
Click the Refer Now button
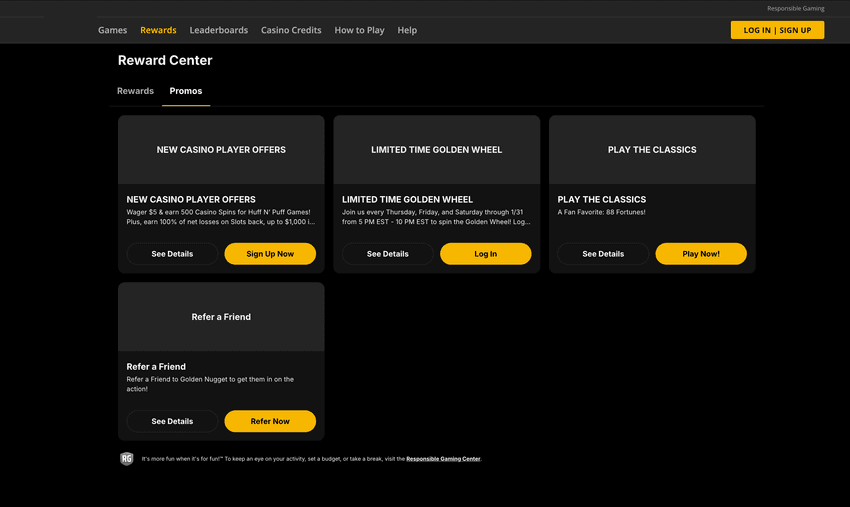click(x=270, y=421)
